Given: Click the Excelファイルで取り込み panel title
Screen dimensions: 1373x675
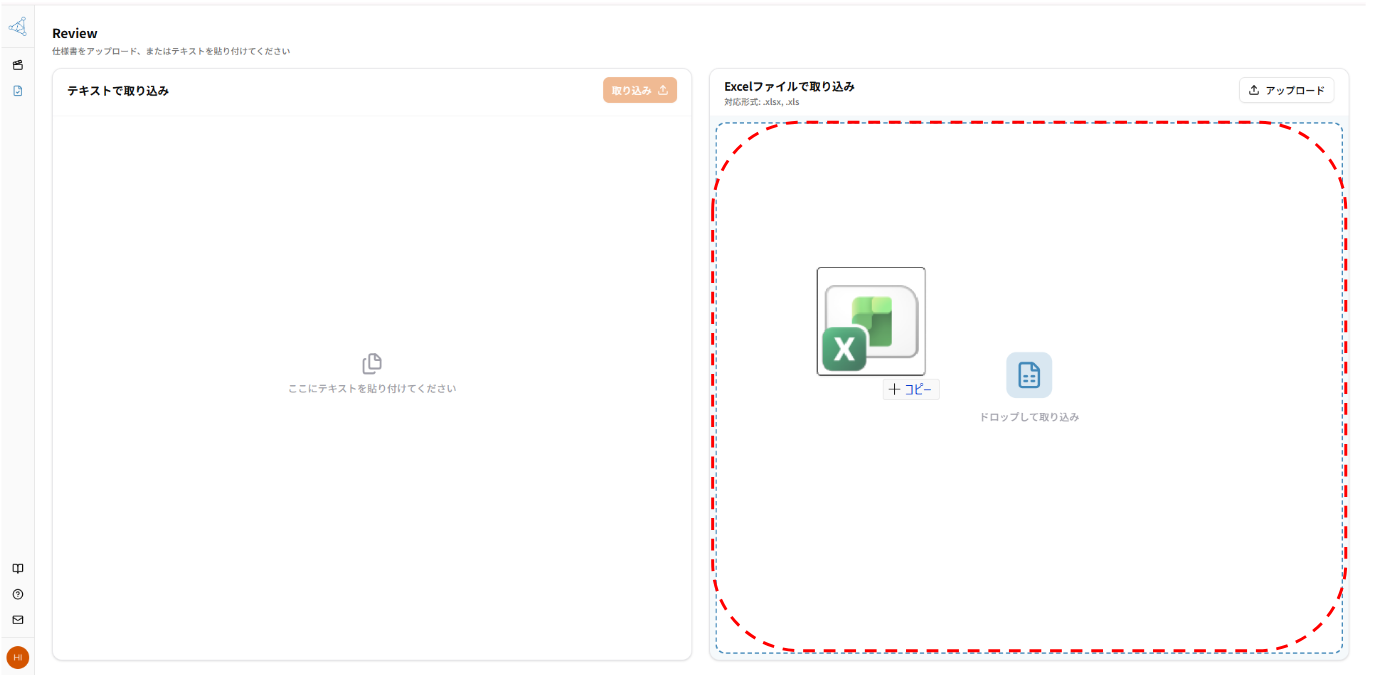Looking at the screenshot, I should coord(789,86).
